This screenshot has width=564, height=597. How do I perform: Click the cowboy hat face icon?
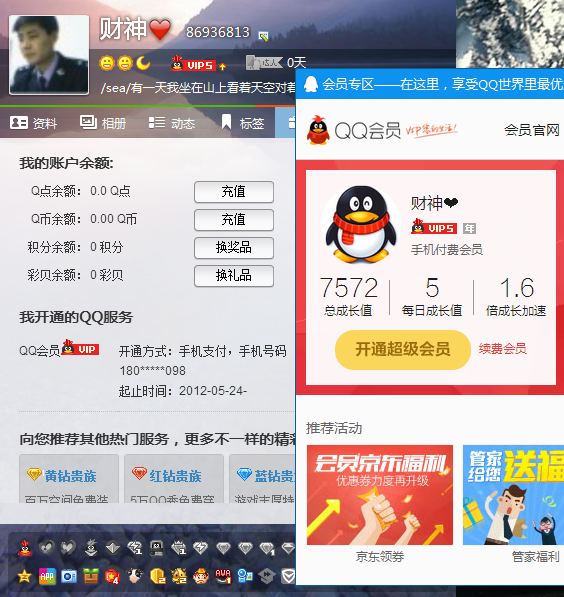[x=201, y=576]
